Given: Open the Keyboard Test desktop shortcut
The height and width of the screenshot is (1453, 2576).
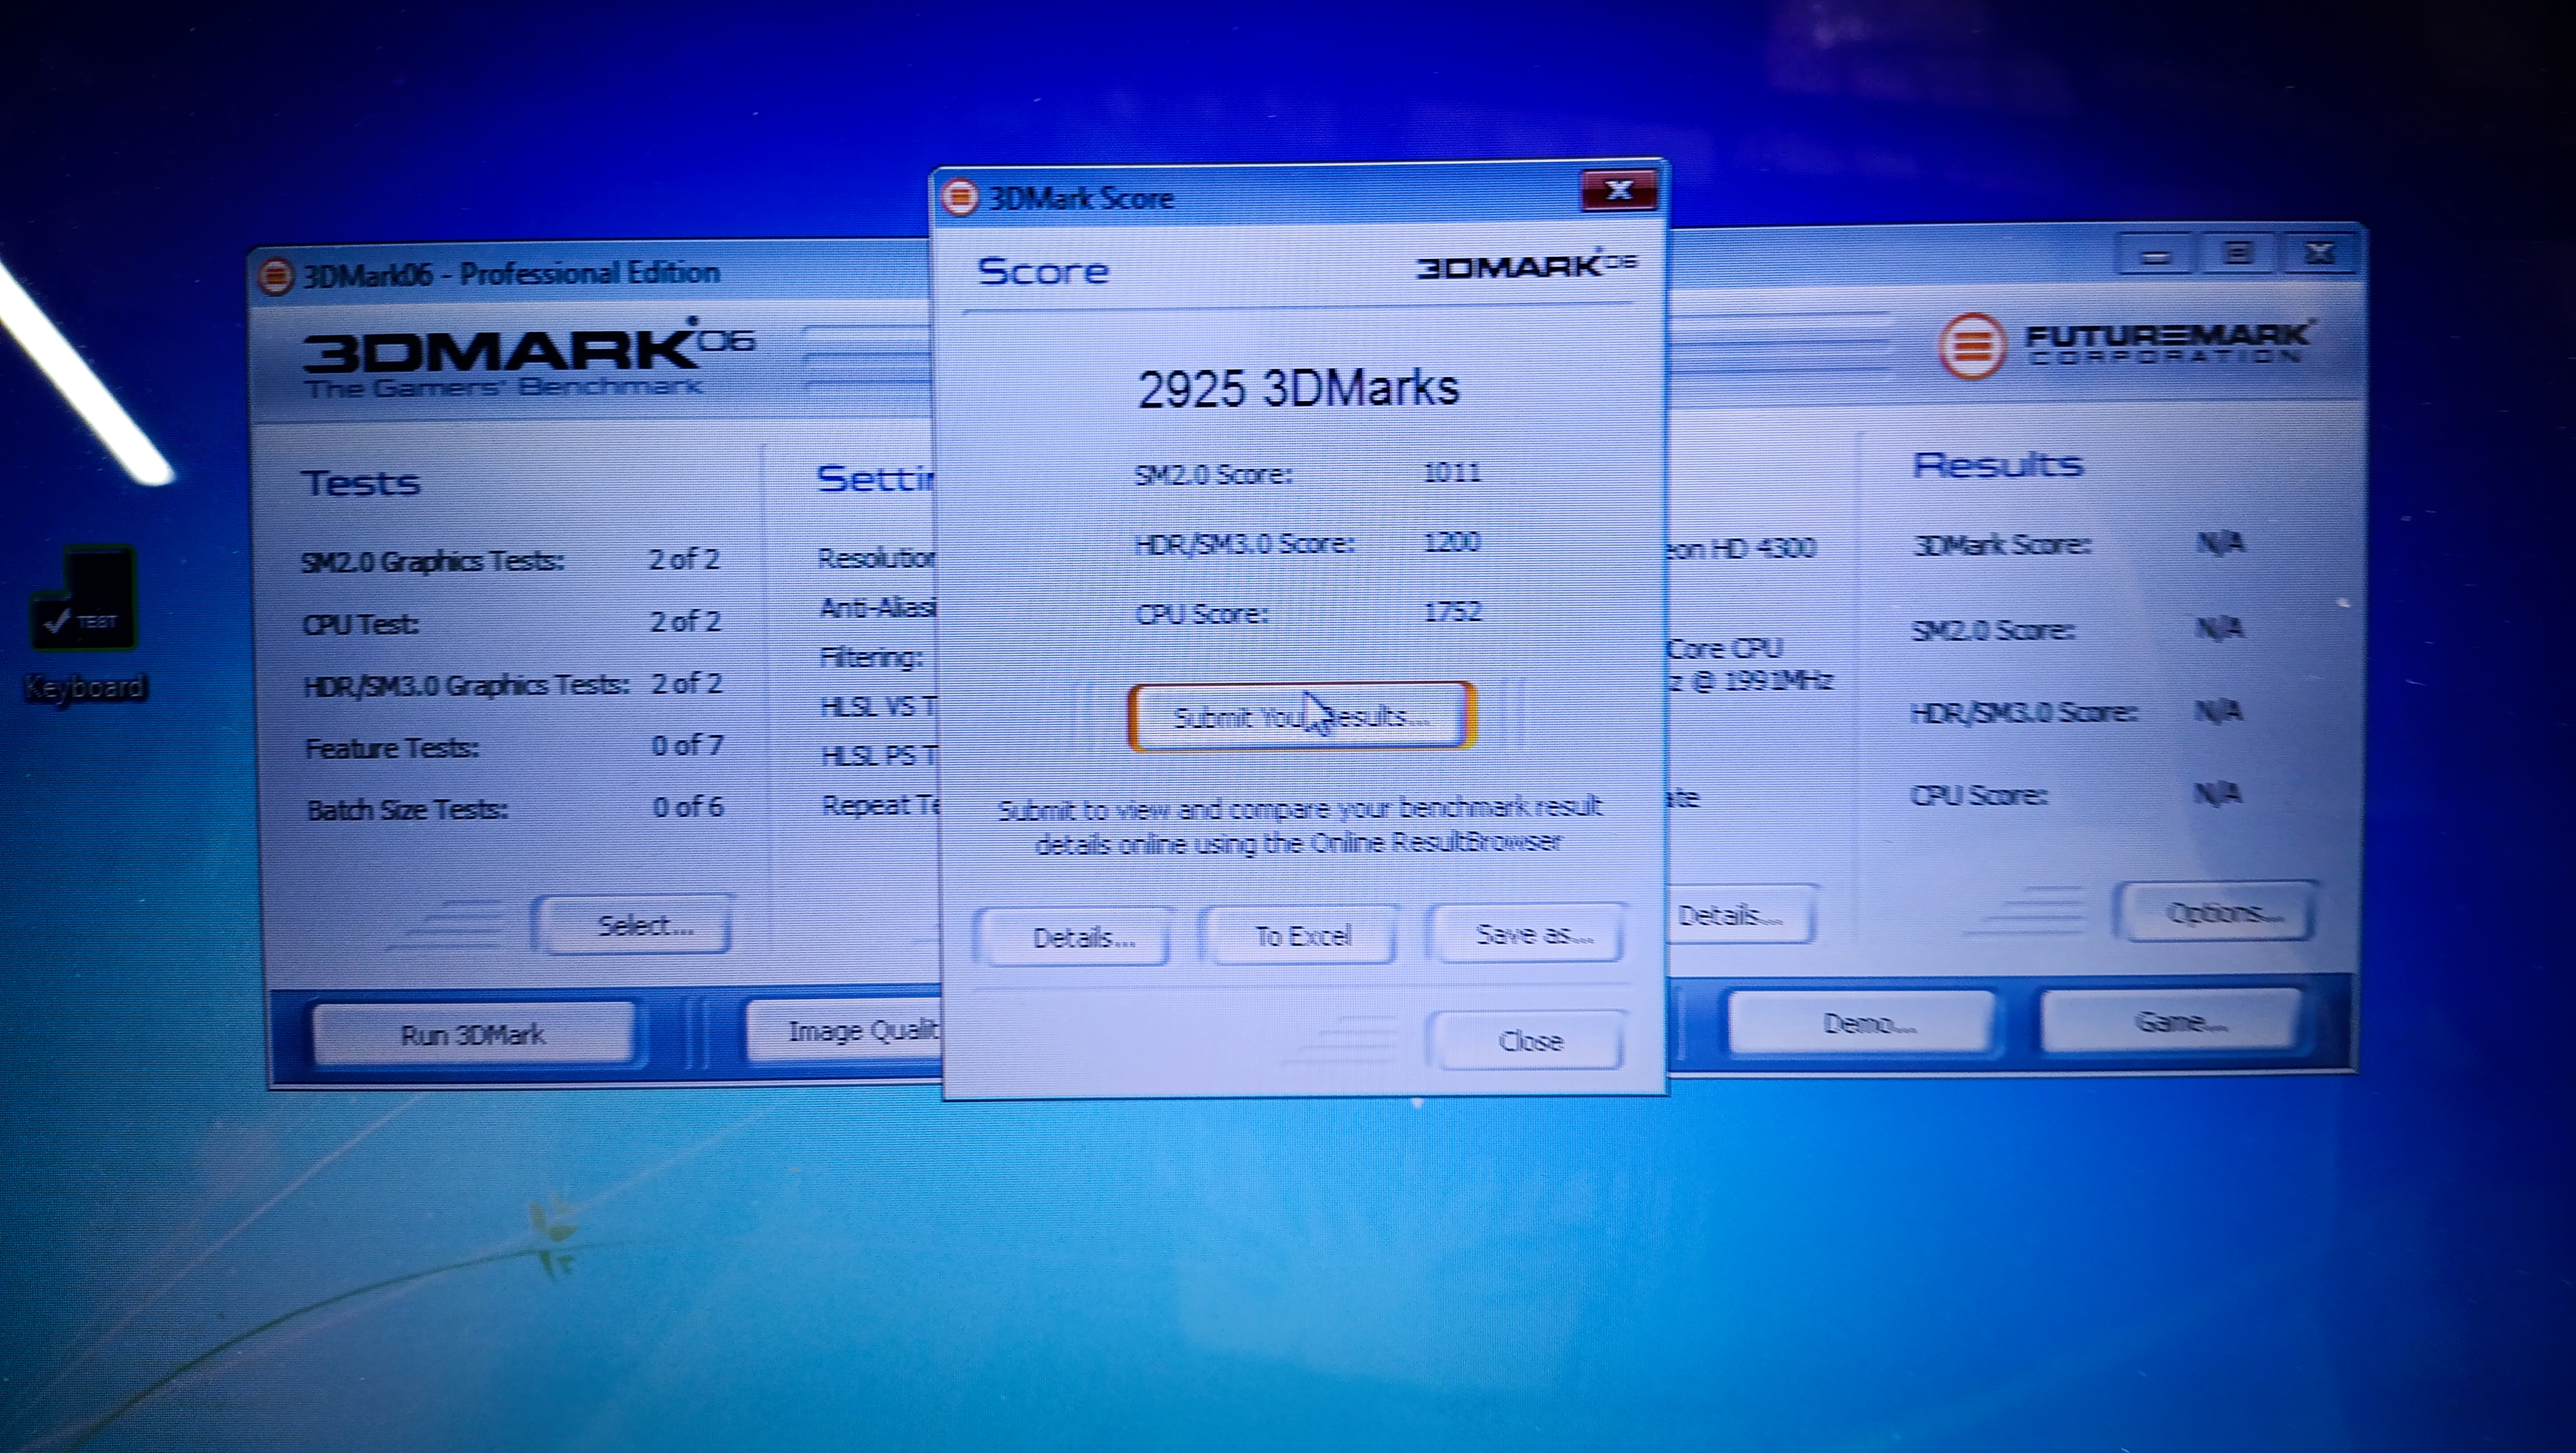Looking at the screenshot, I should tap(84, 624).
